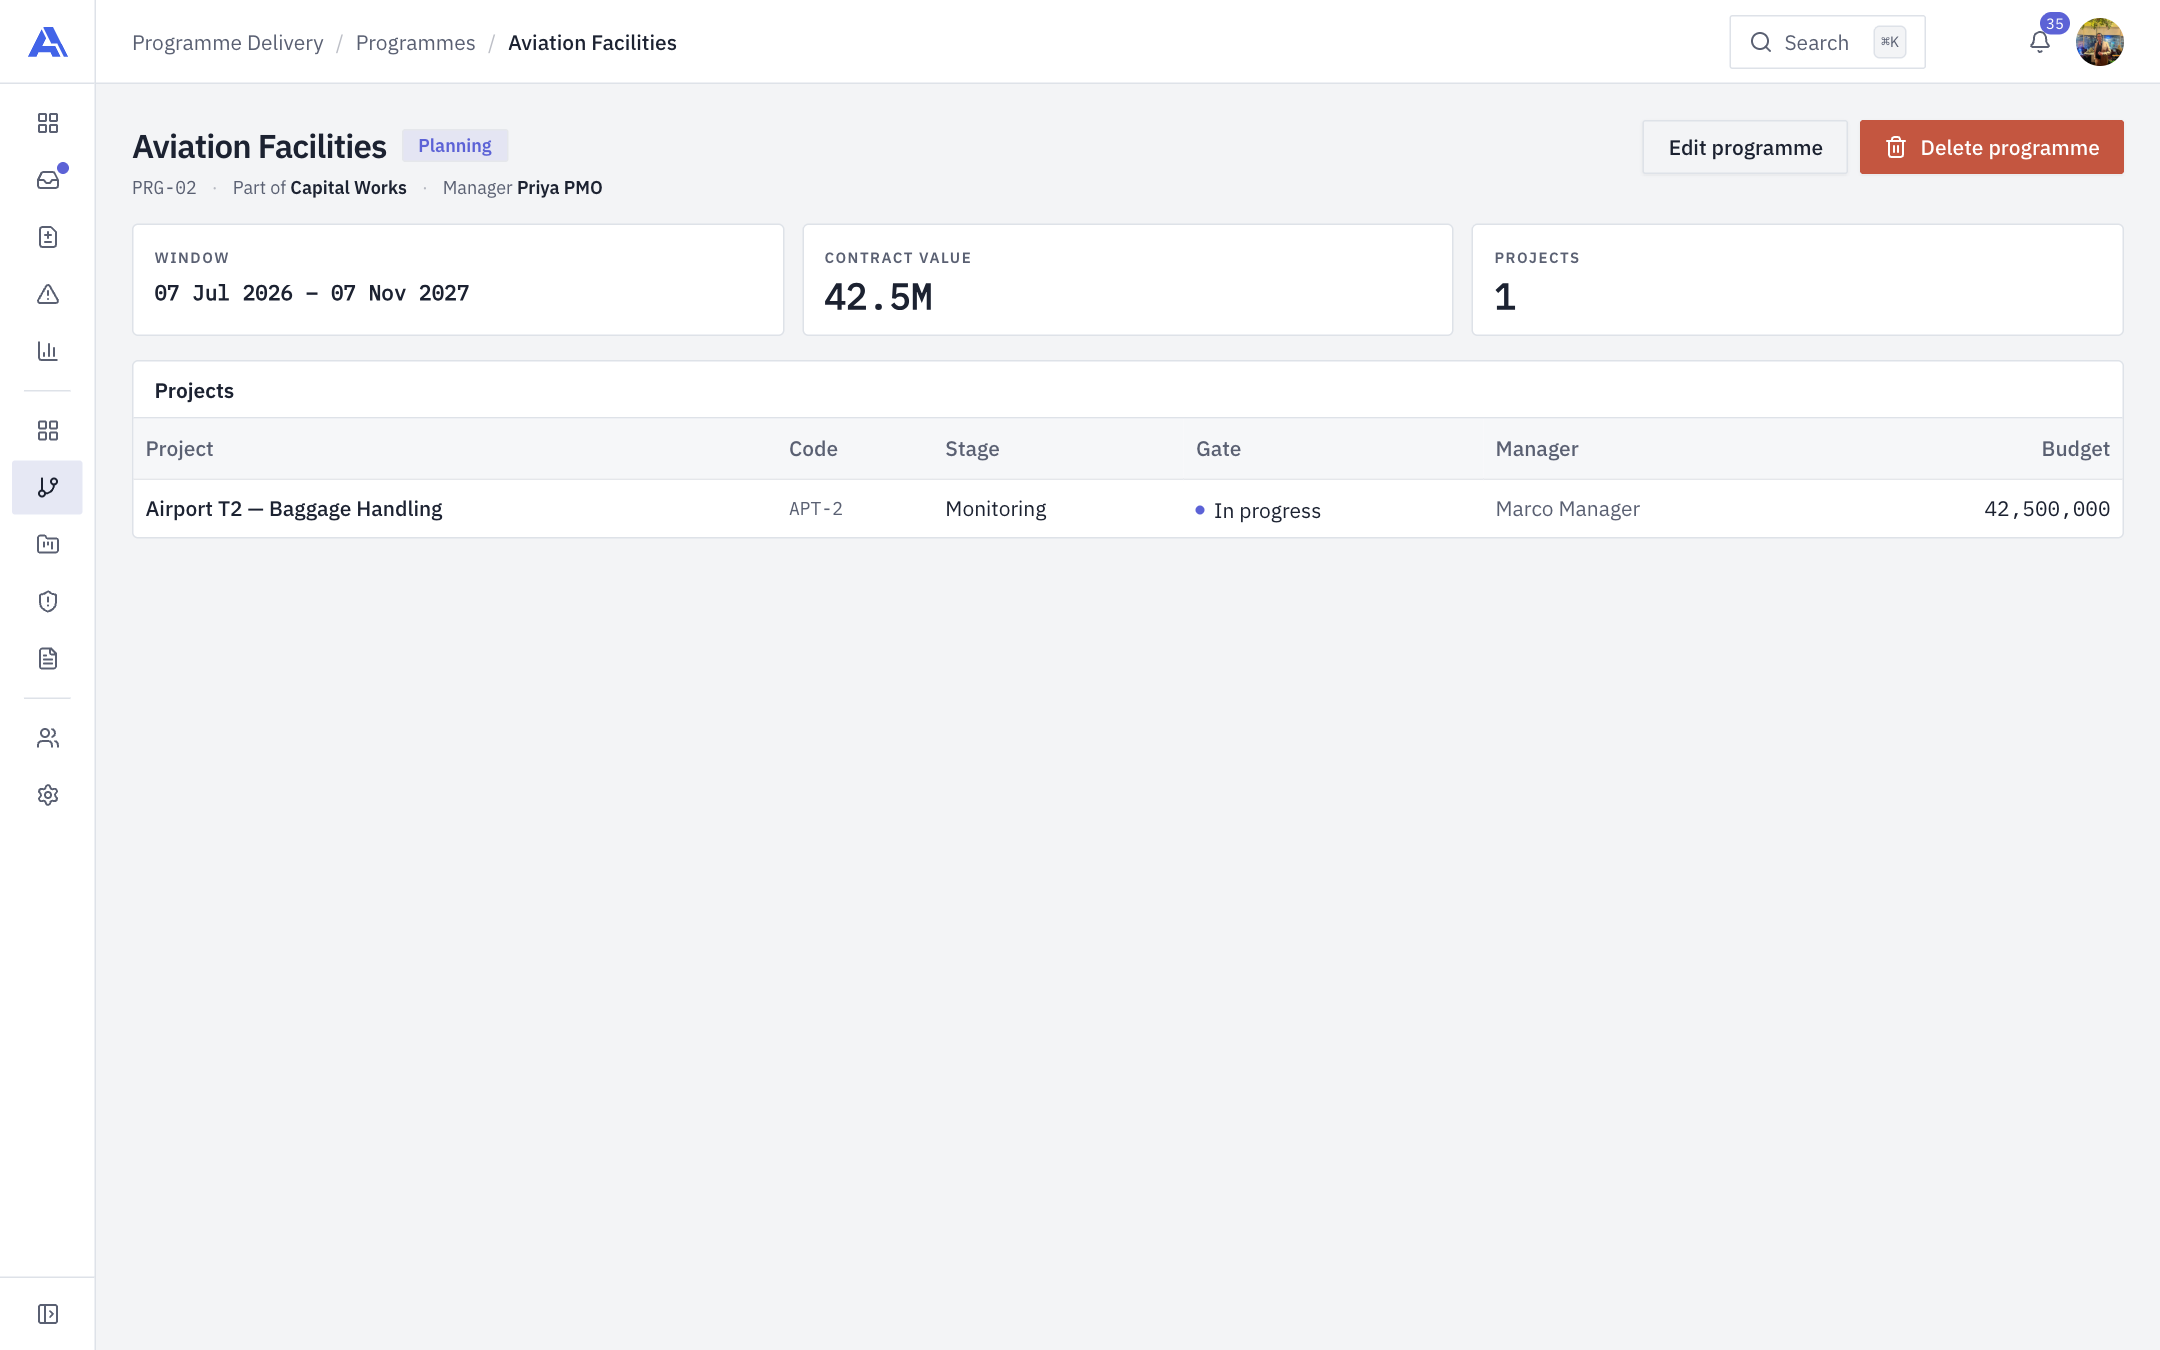
Task: Open the warning triangle icon in sidebar
Action: 48,294
